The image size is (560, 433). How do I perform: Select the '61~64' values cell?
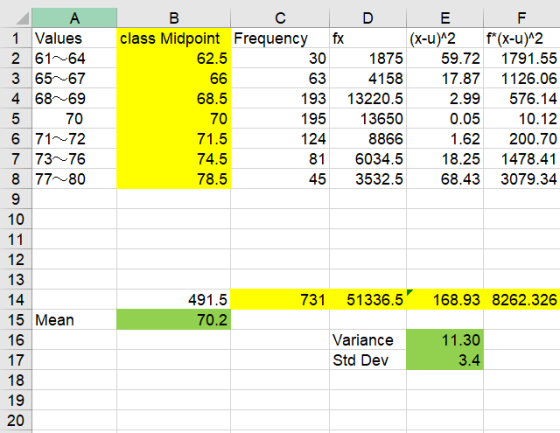coord(74,58)
